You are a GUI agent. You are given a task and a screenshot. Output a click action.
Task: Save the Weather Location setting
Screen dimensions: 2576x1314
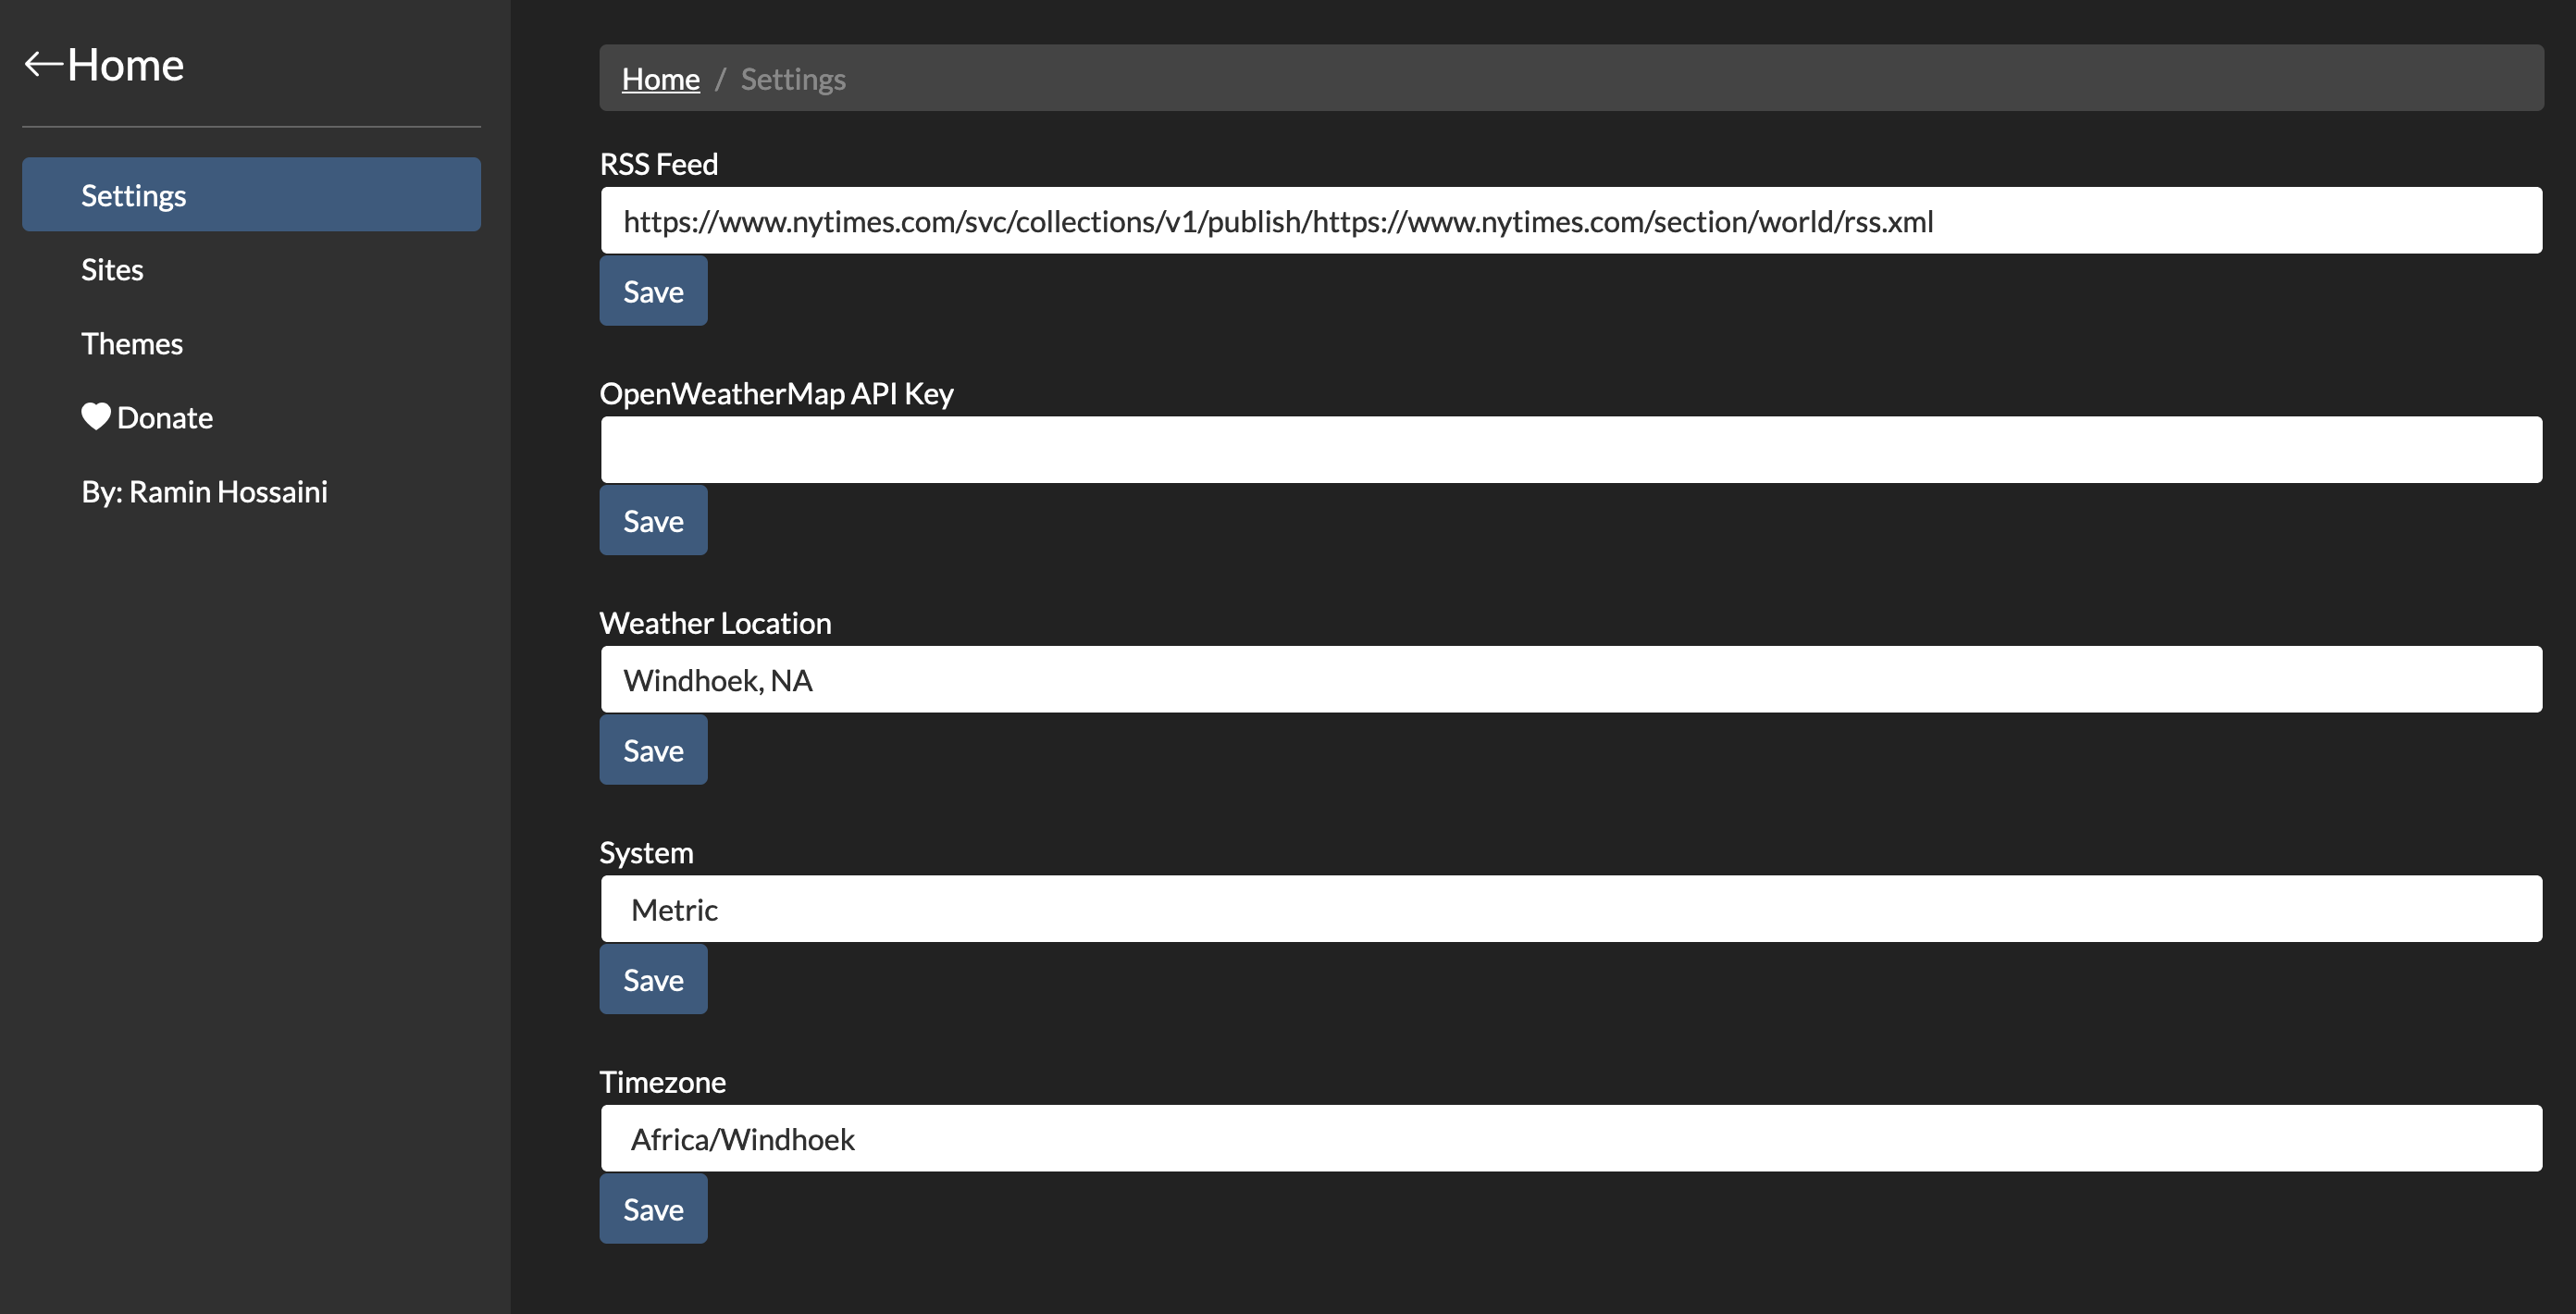pyautogui.click(x=653, y=750)
